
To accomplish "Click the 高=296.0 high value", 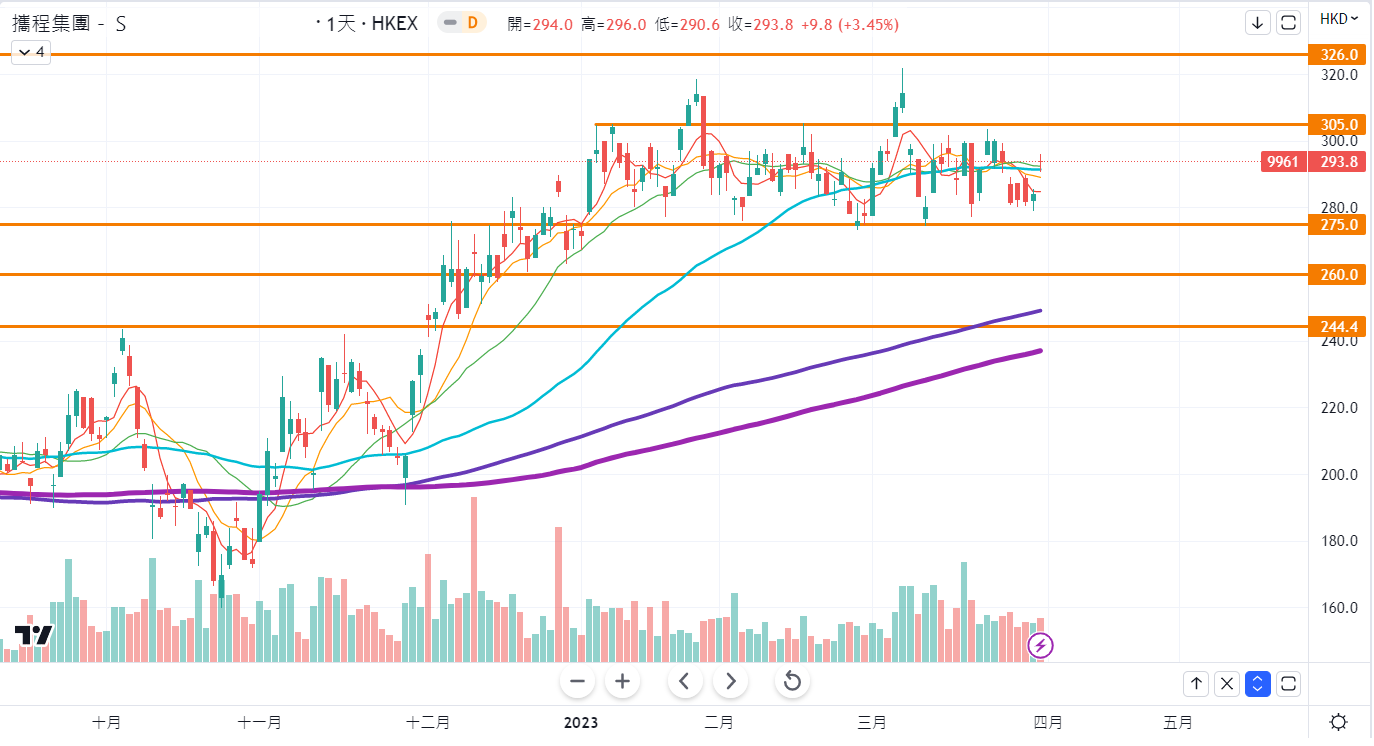I will 614,24.
